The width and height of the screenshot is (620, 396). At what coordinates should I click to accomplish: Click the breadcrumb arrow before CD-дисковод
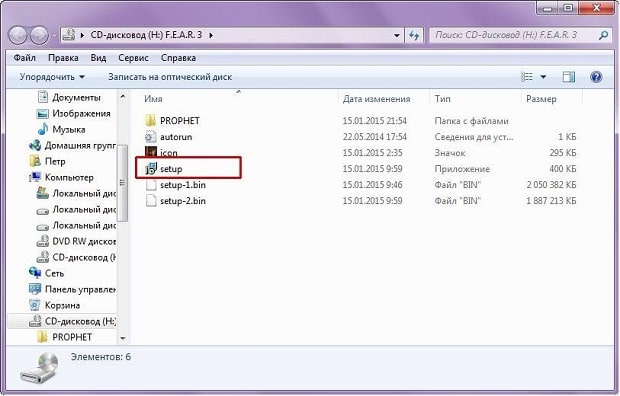82,35
